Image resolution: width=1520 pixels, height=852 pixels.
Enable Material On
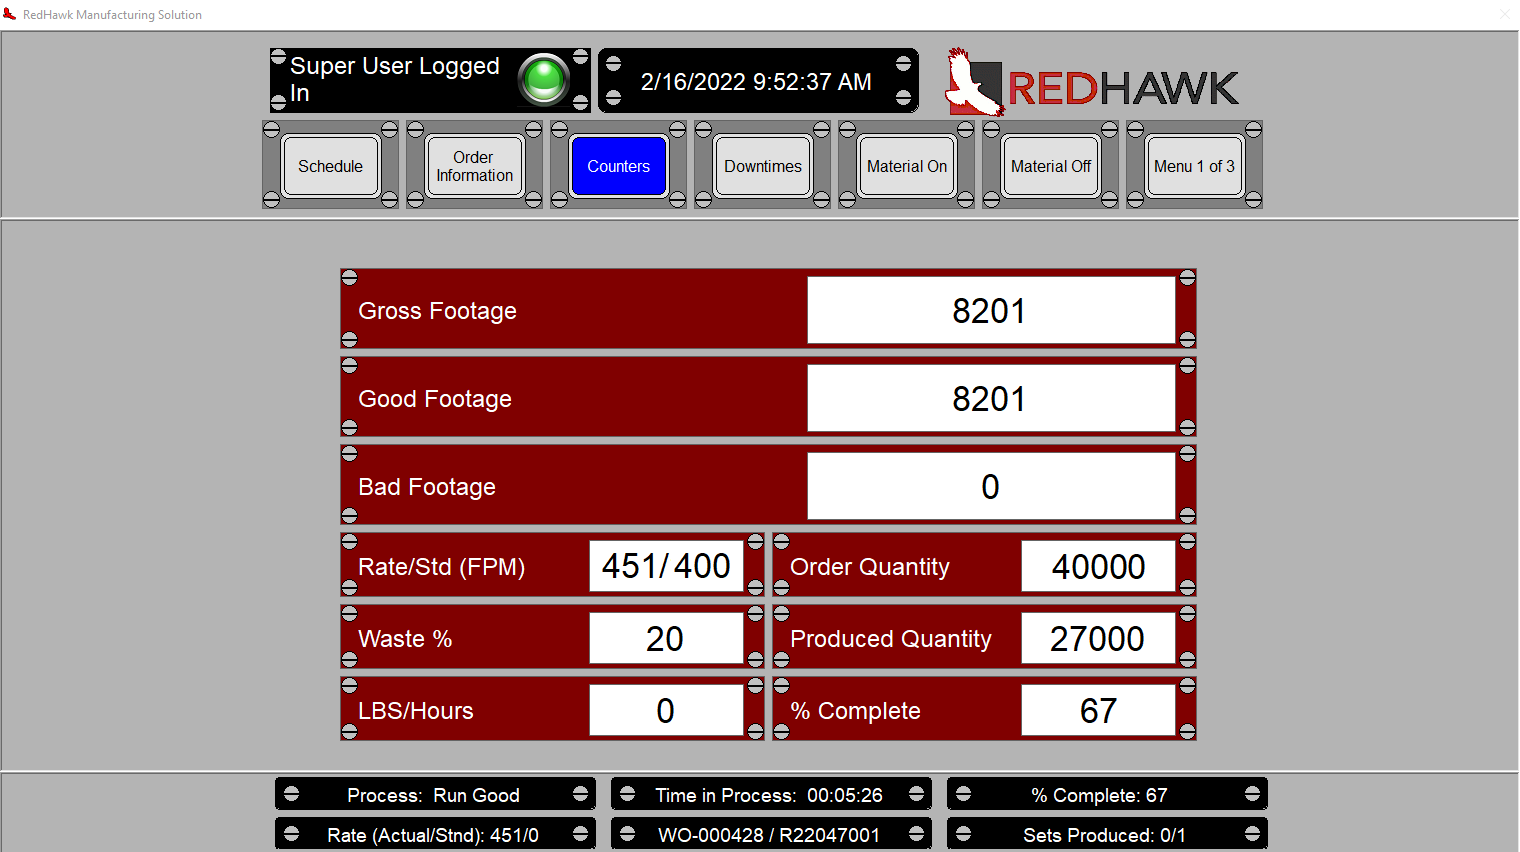coord(906,166)
